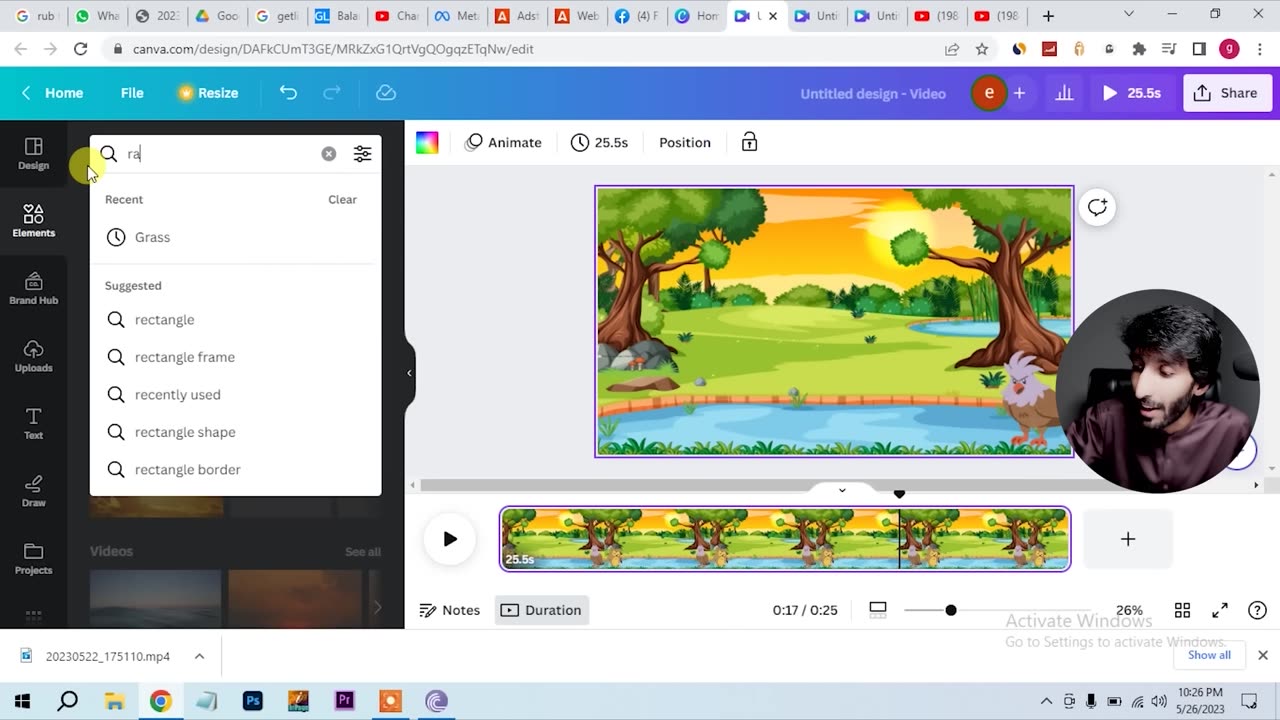This screenshot has width=1280, height=720.
Task: Toggle the Duration timeline view
Action: coord(542,610)
